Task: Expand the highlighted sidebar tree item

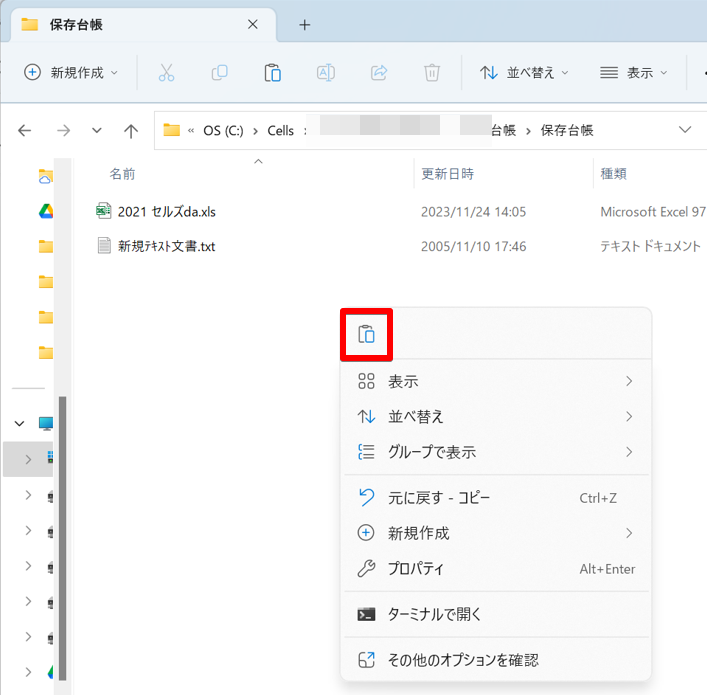Action: coord(28,459)
